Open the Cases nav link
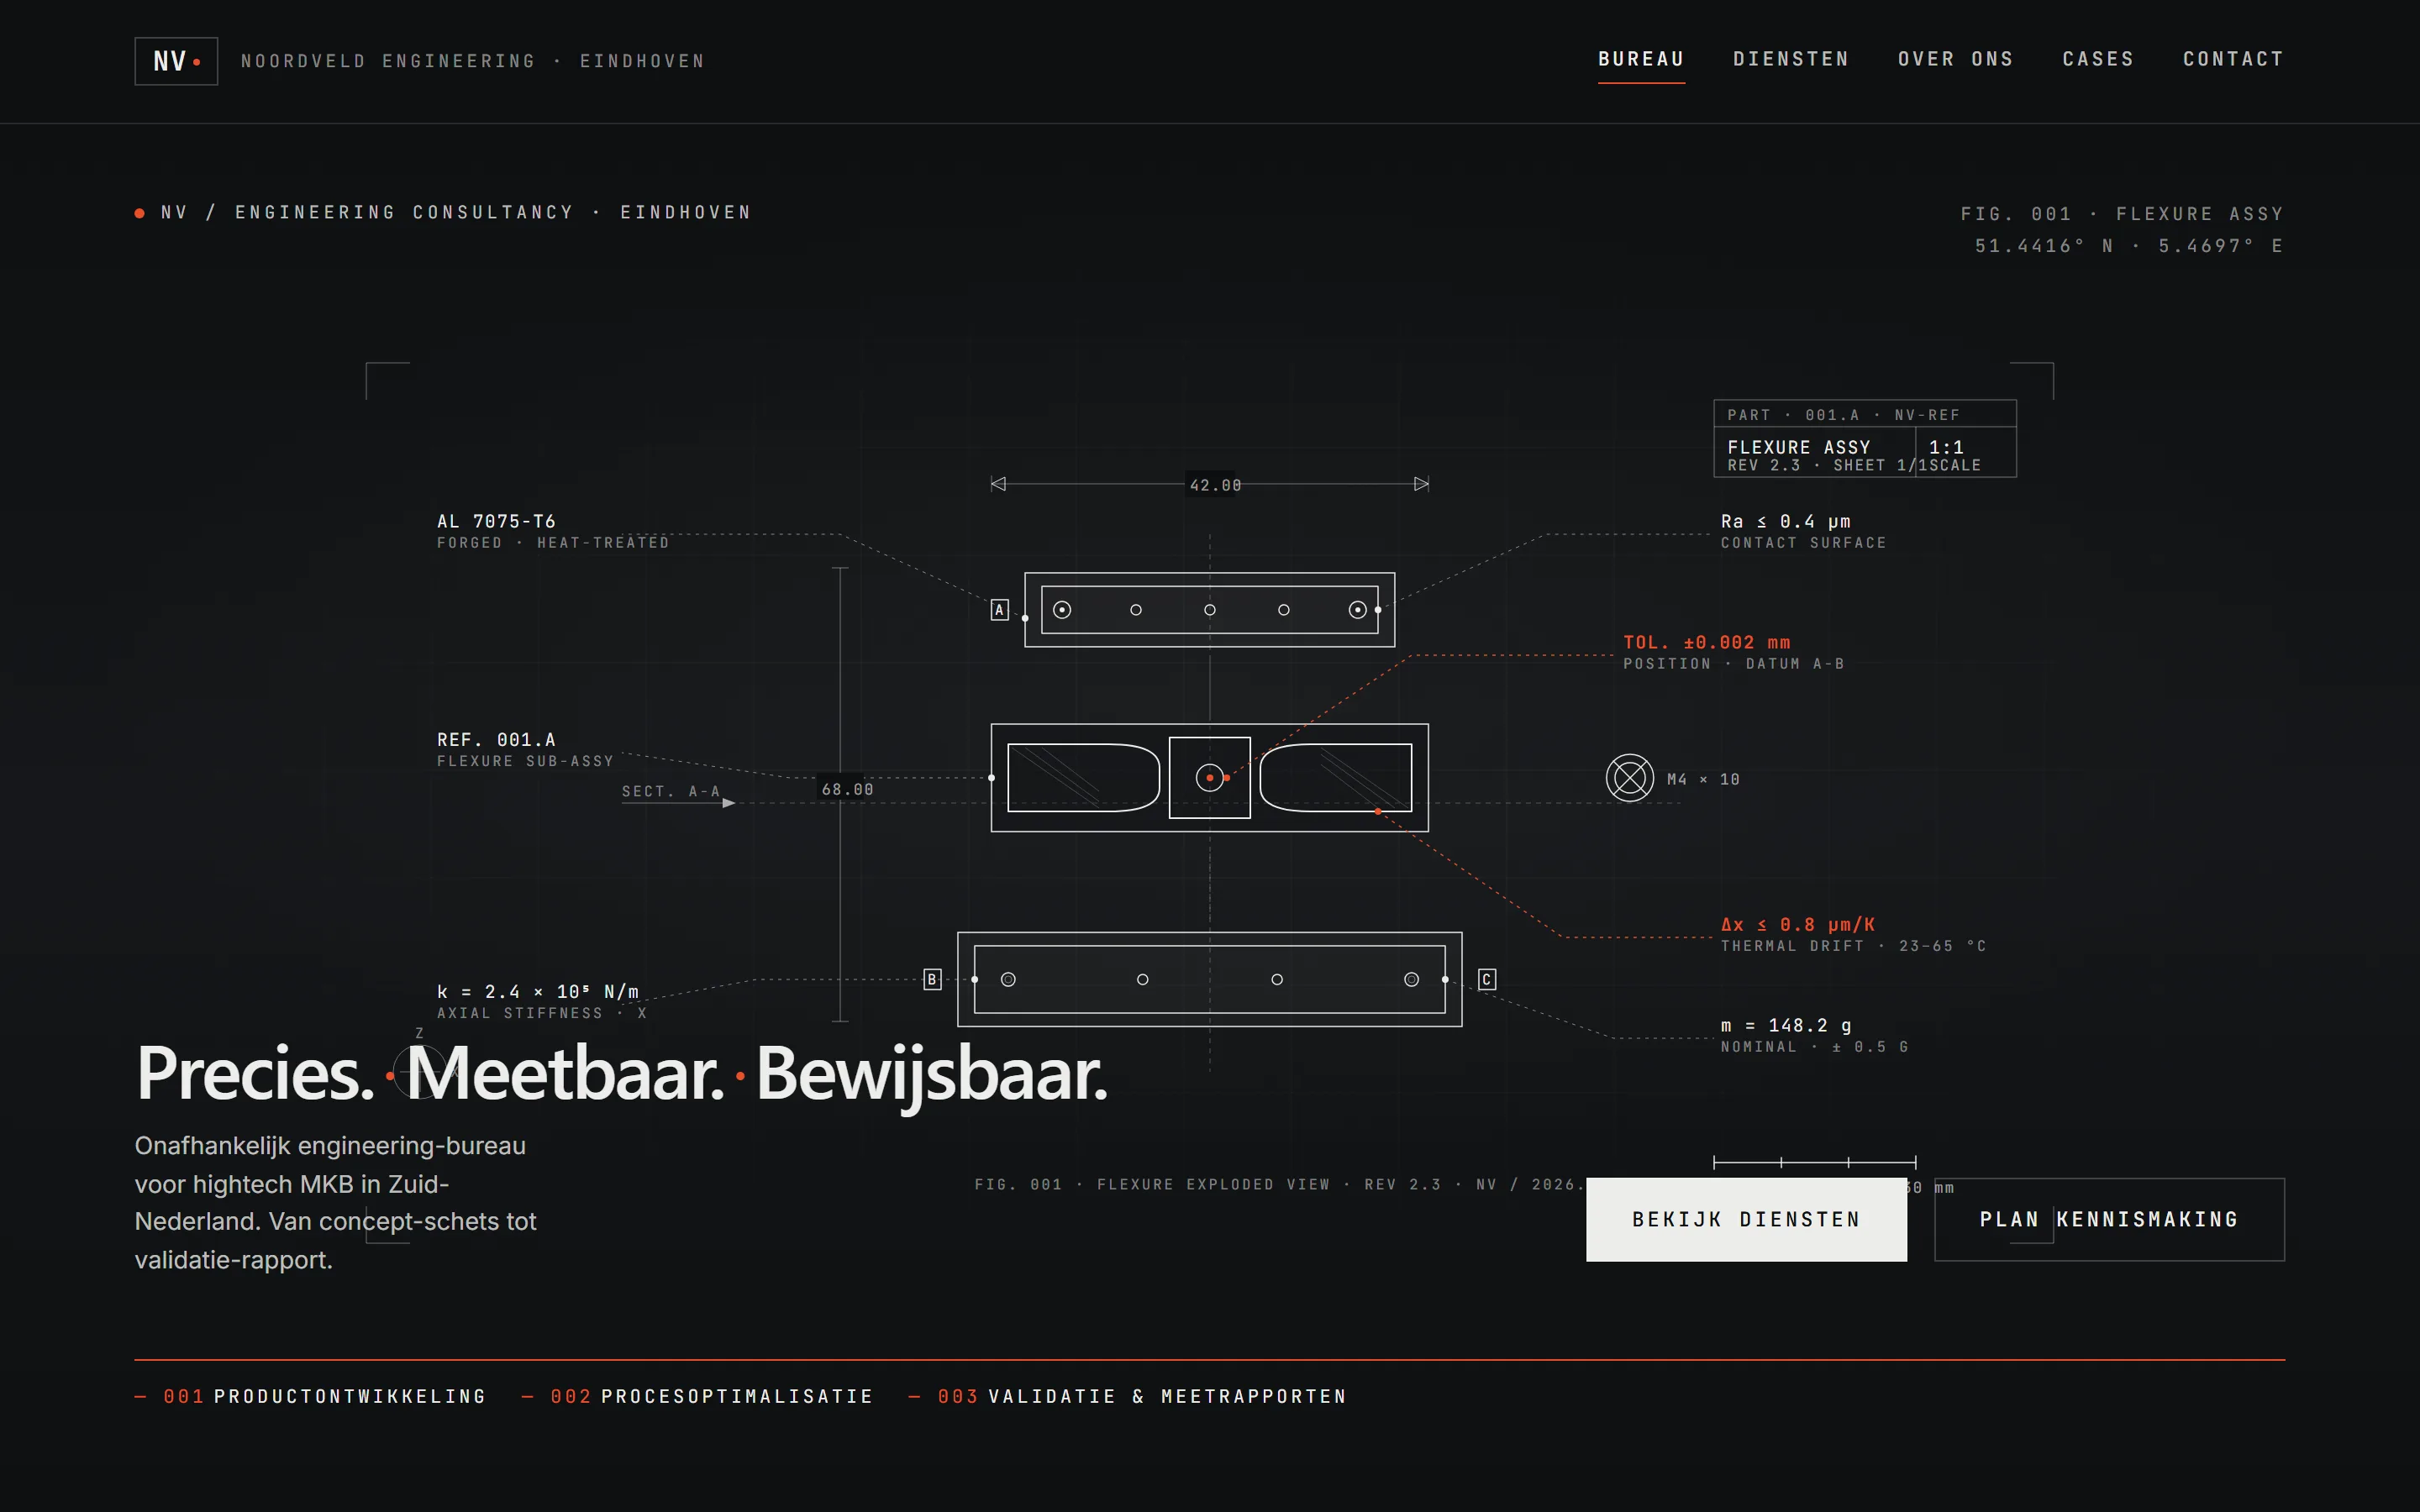 (2098, 59)
